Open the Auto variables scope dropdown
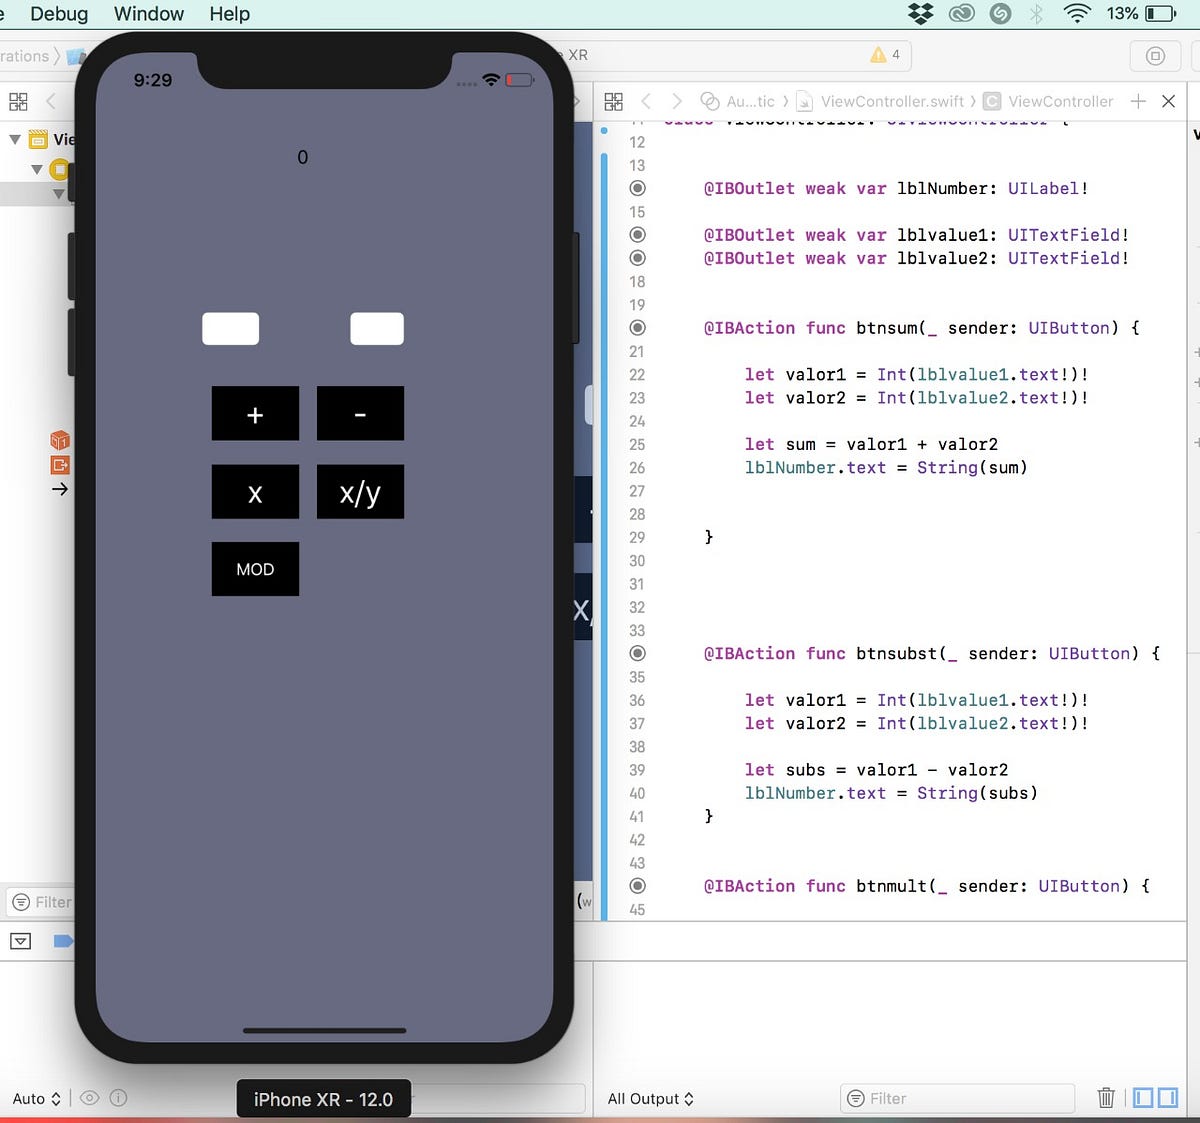The width and height of the screenshot is (1200, 1123). tap(37, 1098)
